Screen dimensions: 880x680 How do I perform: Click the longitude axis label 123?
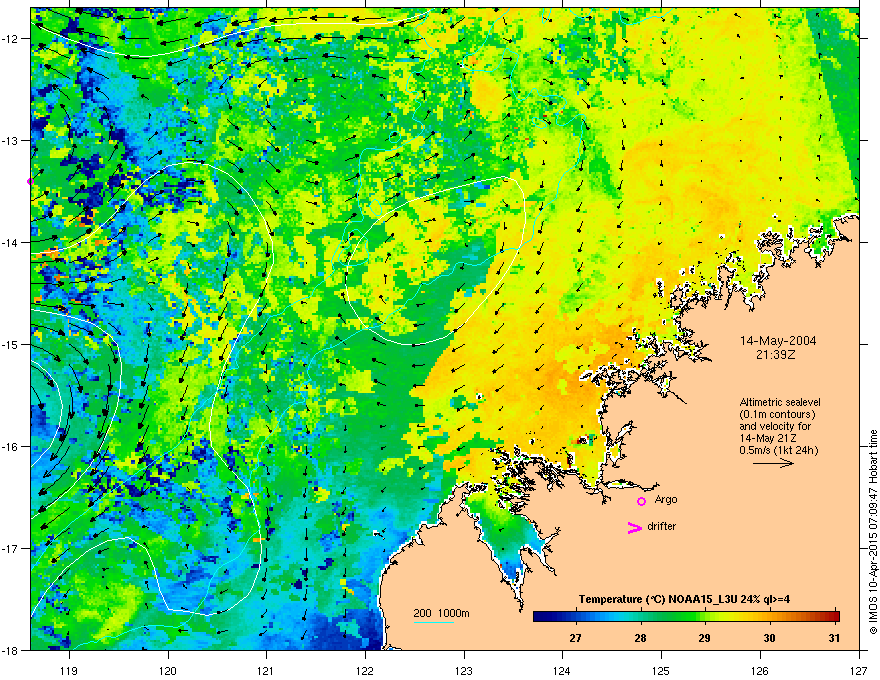click(464, 670)
